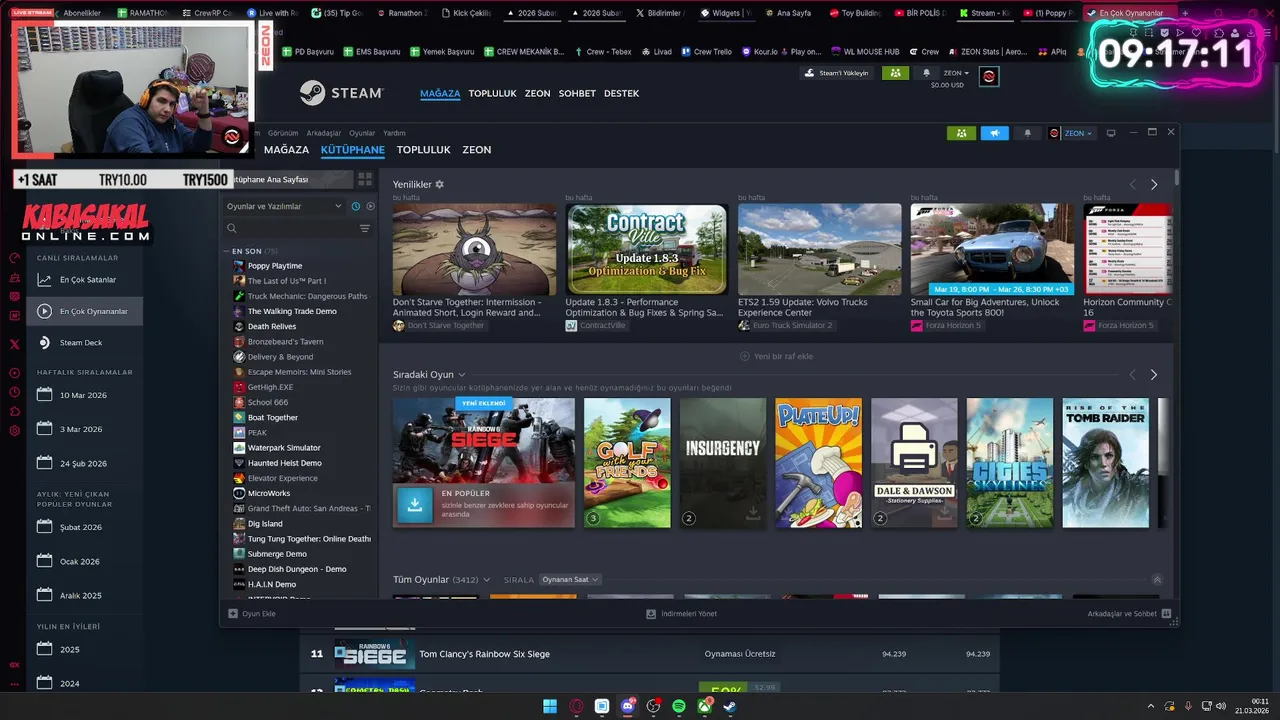Screen dimensions: 1280x720
Task: Open CREW Trello bookmark
Action: click(x=706, y=52)
